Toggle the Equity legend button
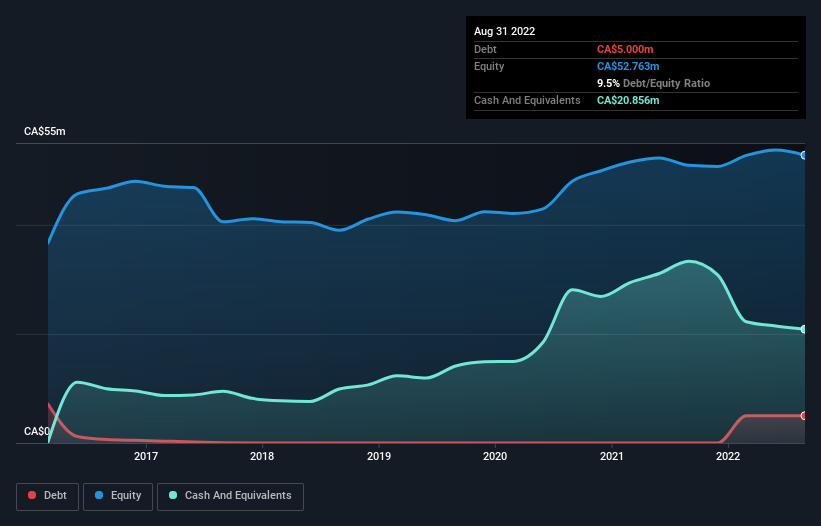821x526 pixels. [x=118, y=496]
